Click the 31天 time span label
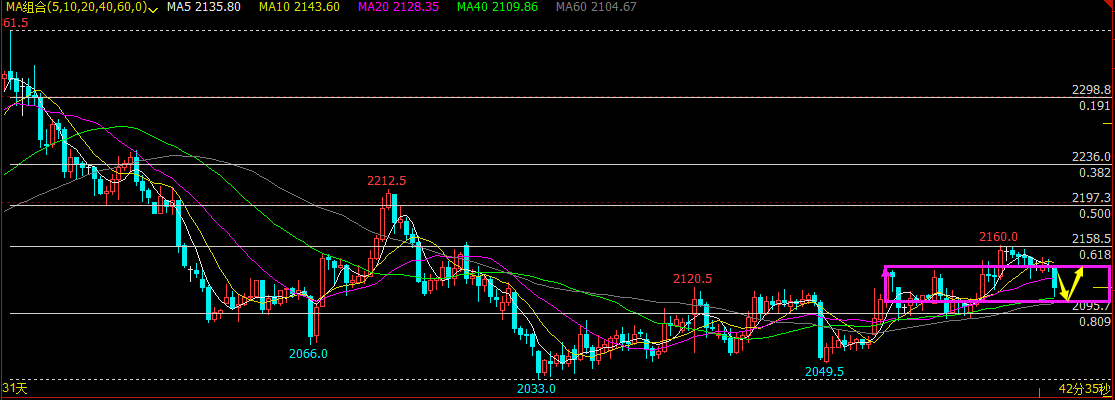 click(14, 388)
